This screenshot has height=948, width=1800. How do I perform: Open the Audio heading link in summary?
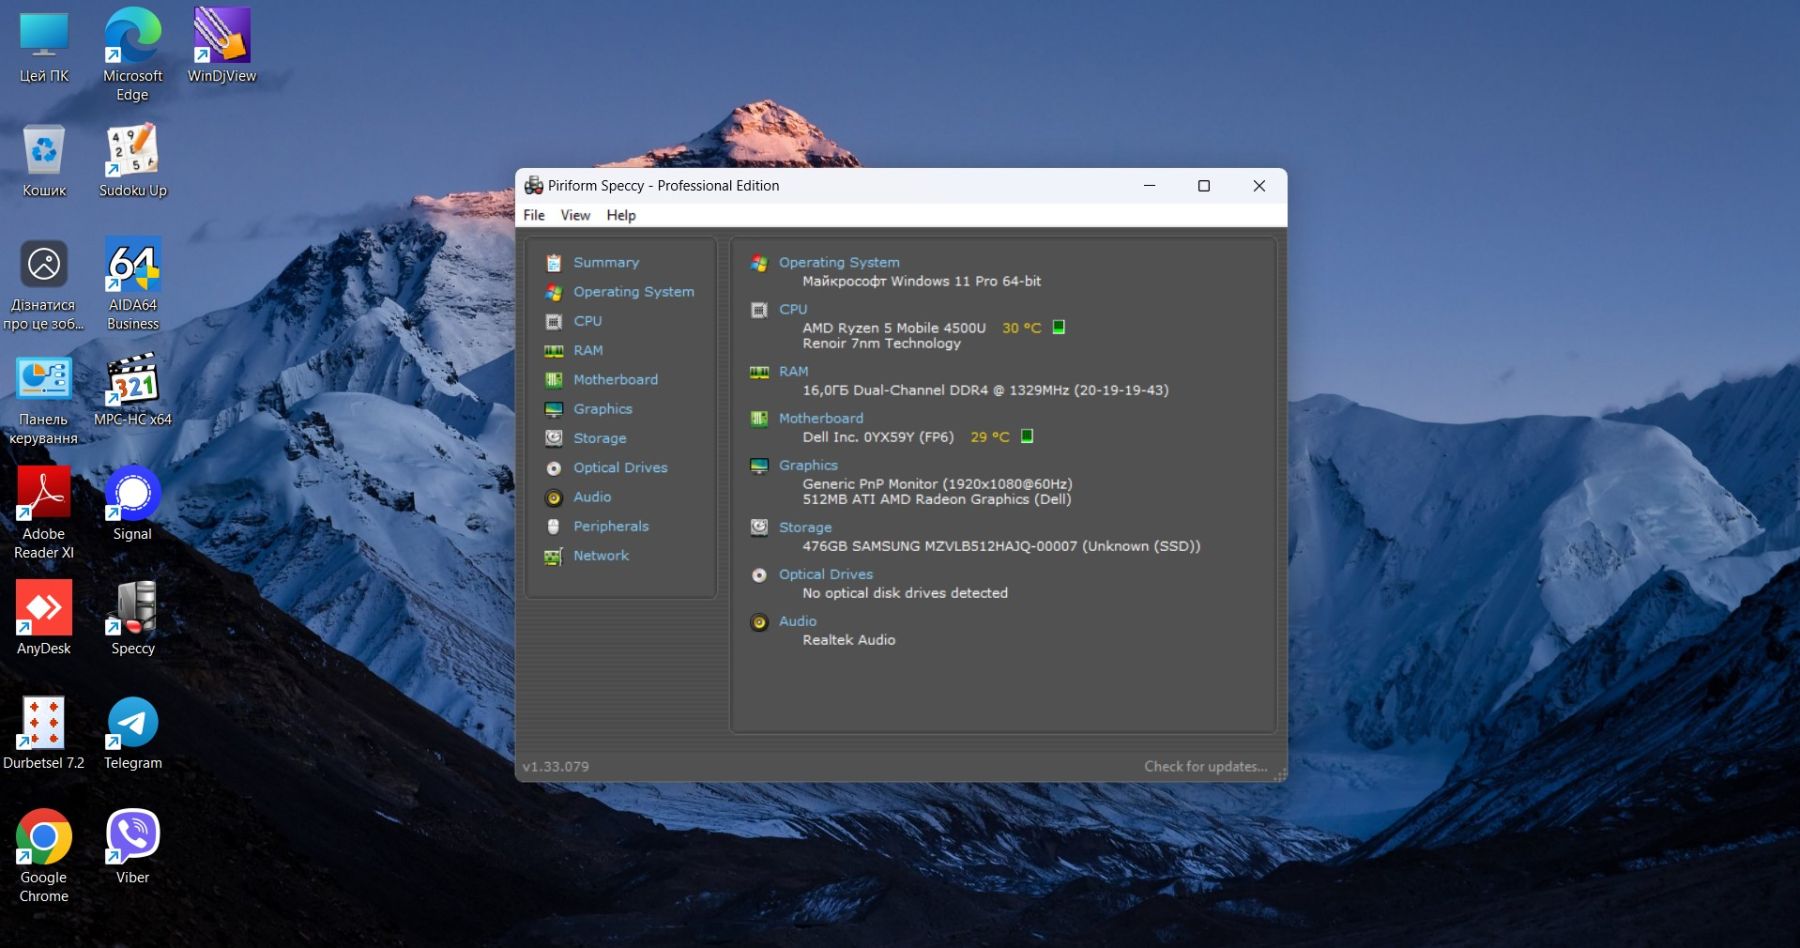pos(798,621)
